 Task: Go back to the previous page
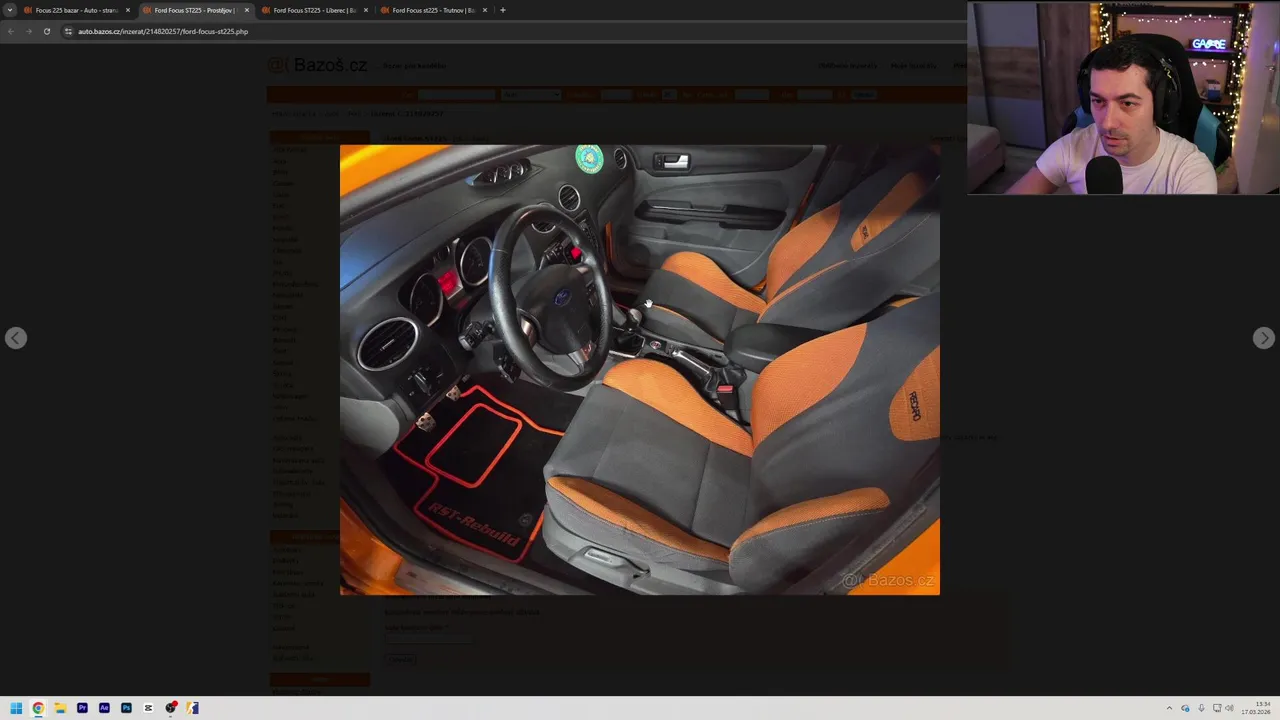click(x=10, y=31)
